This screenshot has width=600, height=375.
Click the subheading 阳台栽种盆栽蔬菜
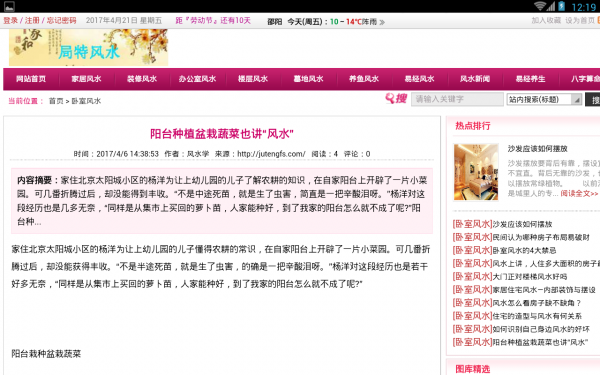click(x=46, y=354)
